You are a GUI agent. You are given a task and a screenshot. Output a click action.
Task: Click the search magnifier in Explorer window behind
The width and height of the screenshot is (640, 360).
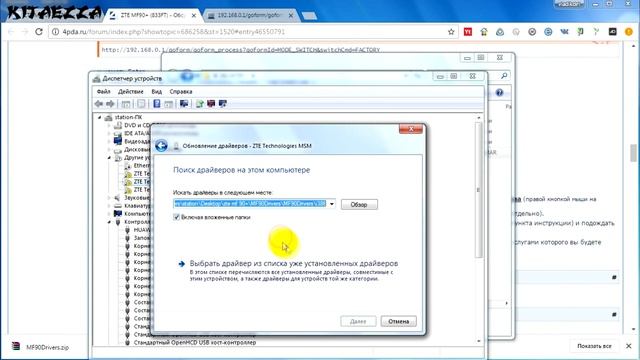504,76
